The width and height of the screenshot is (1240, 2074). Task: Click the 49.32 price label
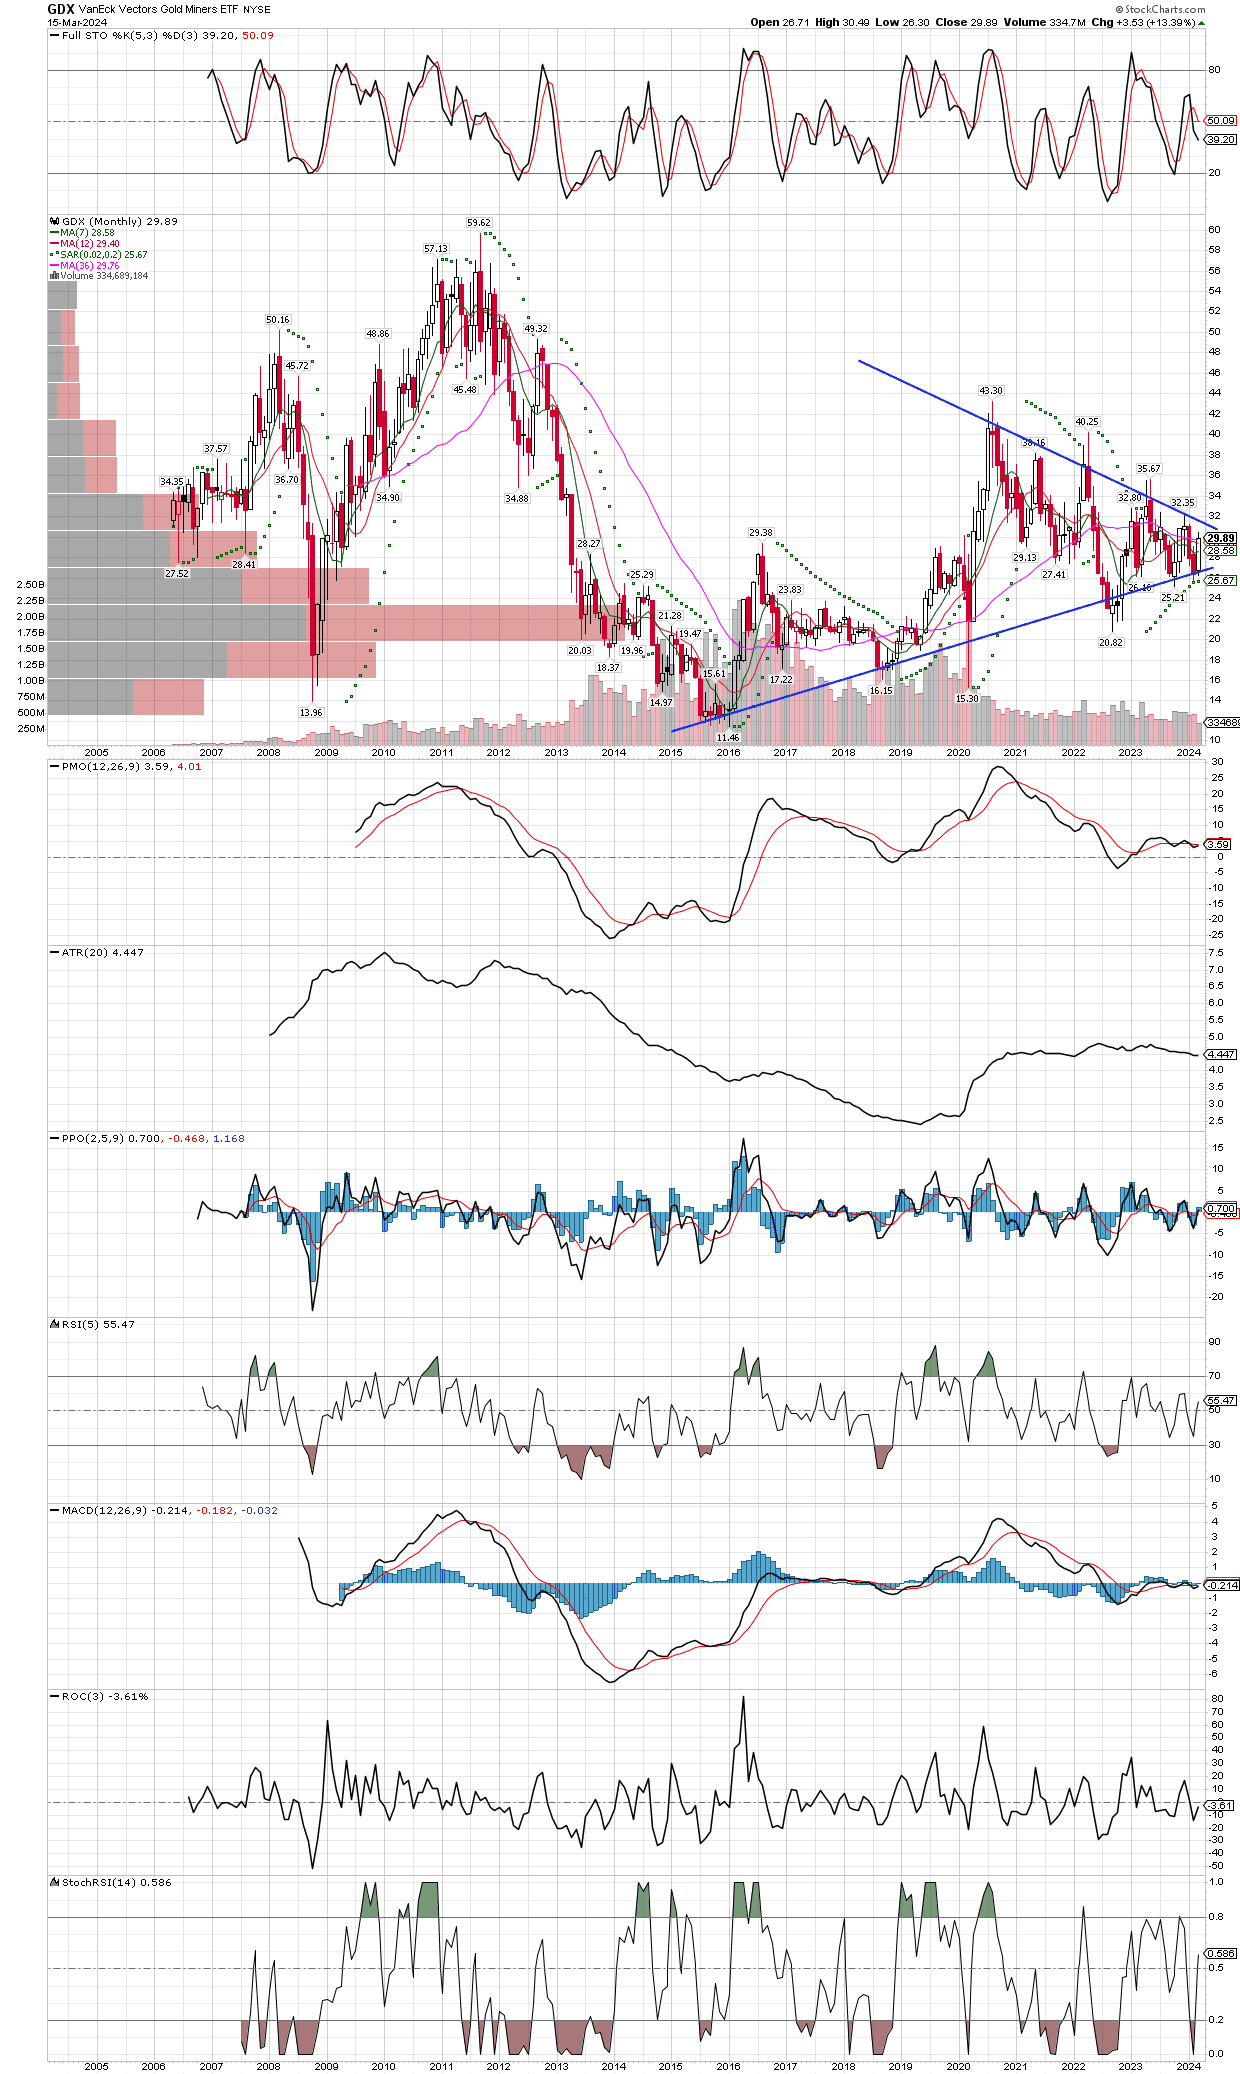(536, 329)
